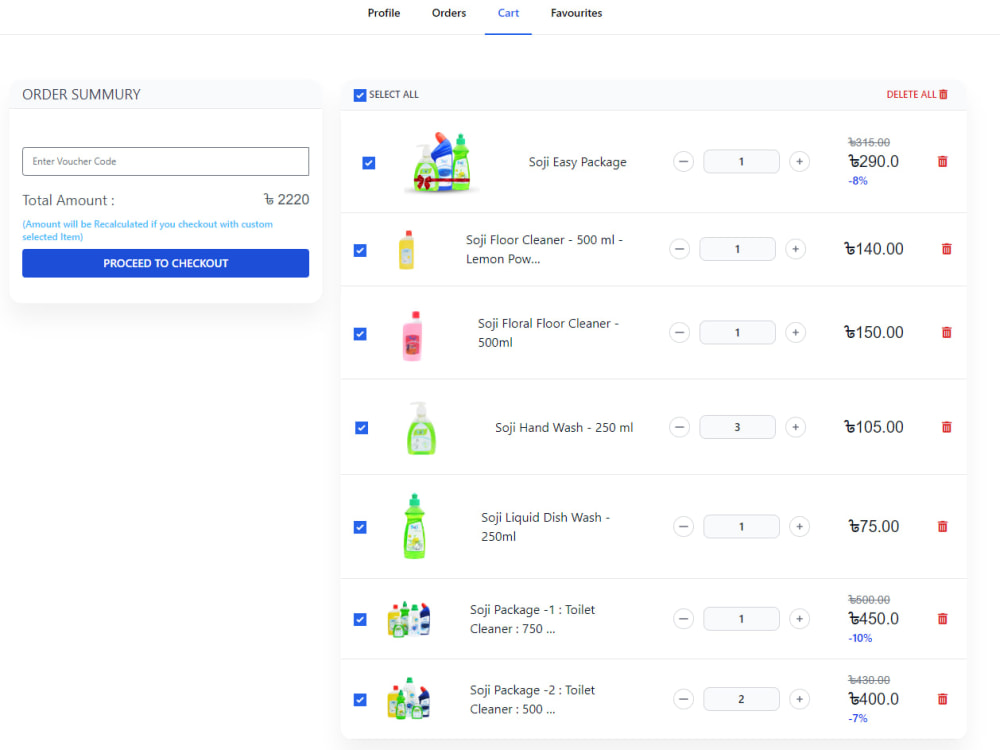
Task: Click Soji Hand Wash quantity field
Action: 737,427
